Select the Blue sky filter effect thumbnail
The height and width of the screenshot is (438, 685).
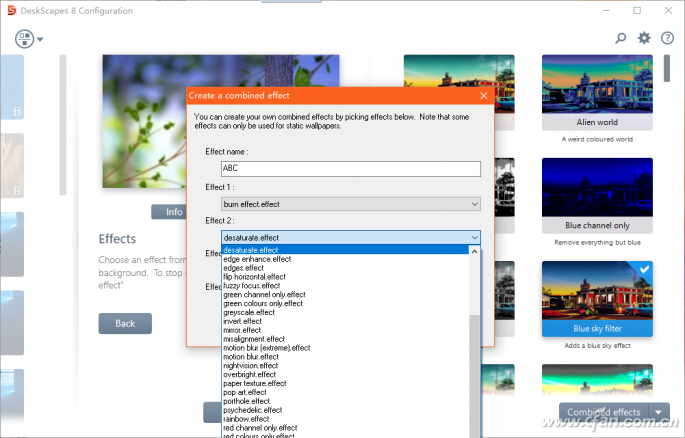tap(597, 299)
